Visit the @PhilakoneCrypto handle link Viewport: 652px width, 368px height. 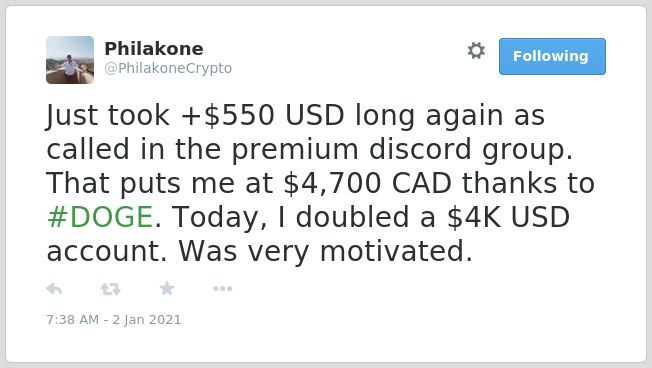168,68
